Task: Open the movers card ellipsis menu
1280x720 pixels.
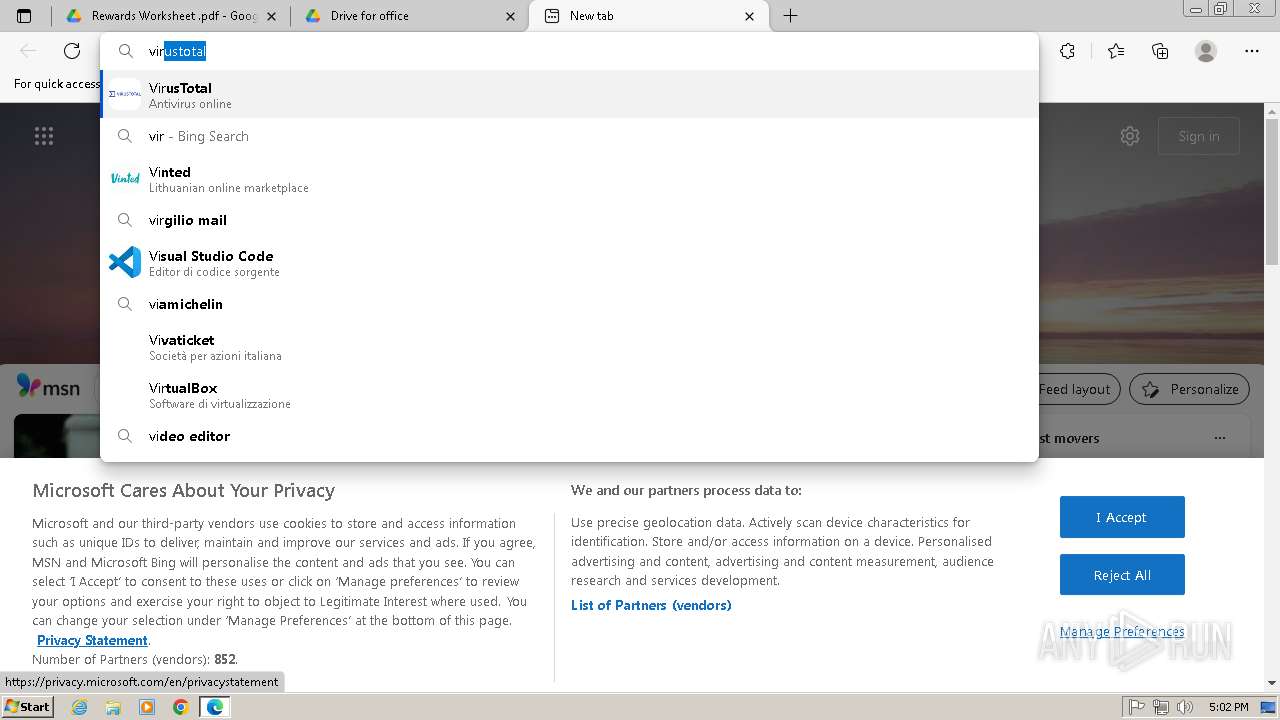Action: pos(1219,438)
